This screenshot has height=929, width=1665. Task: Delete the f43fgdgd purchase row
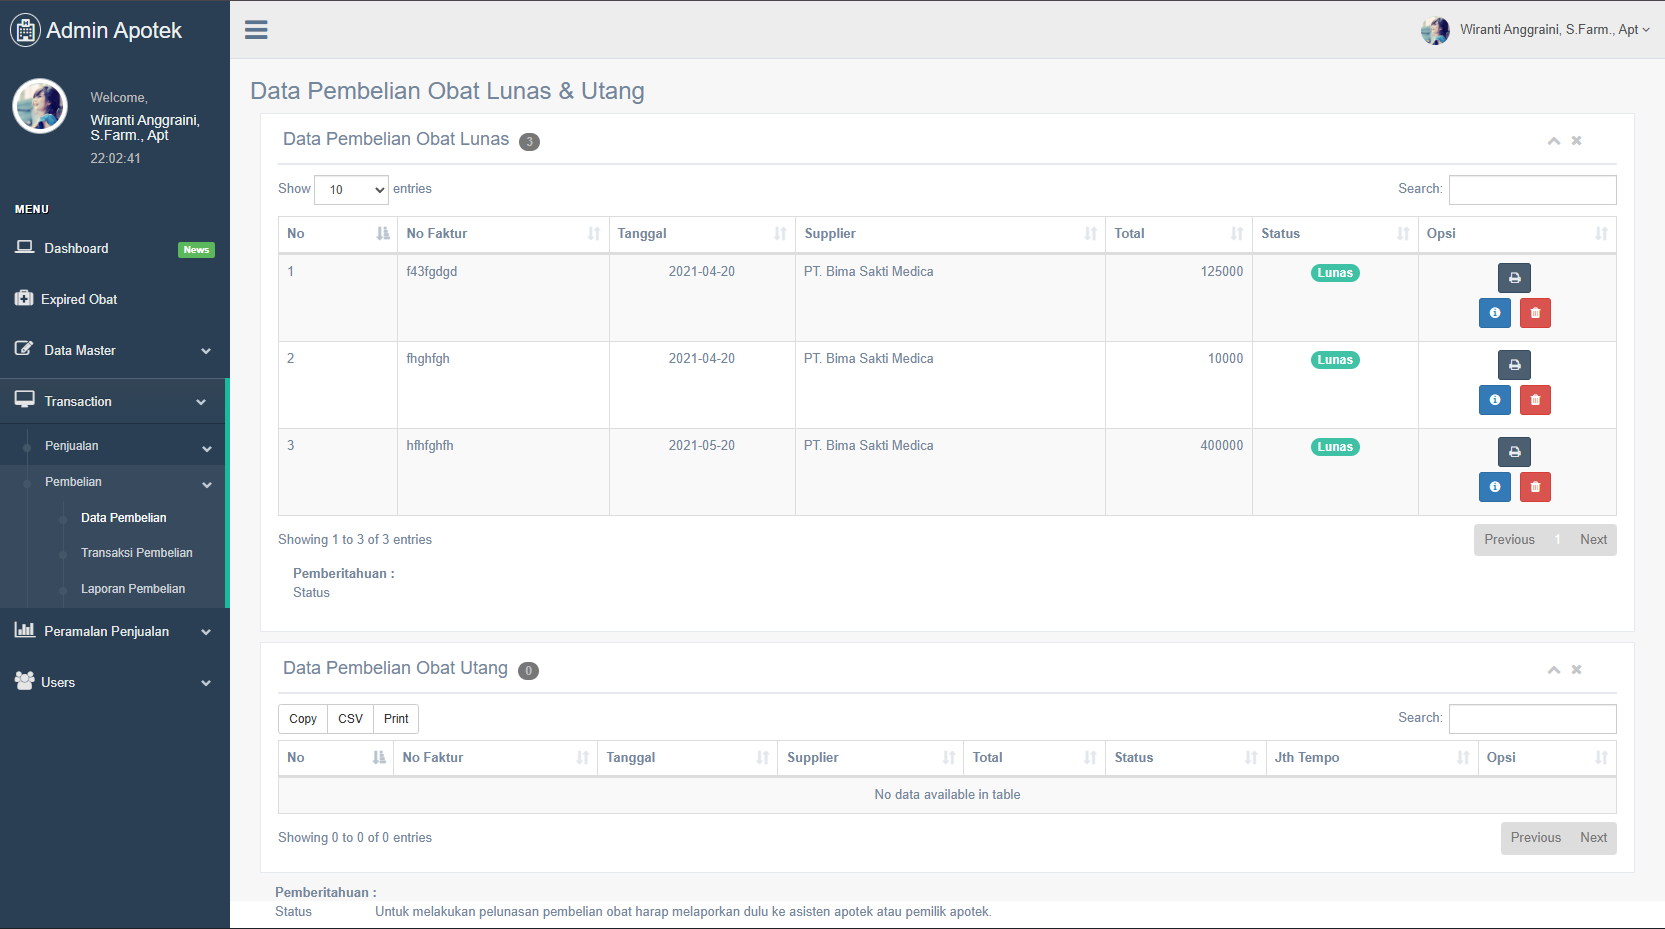(x=1535, y=313)
